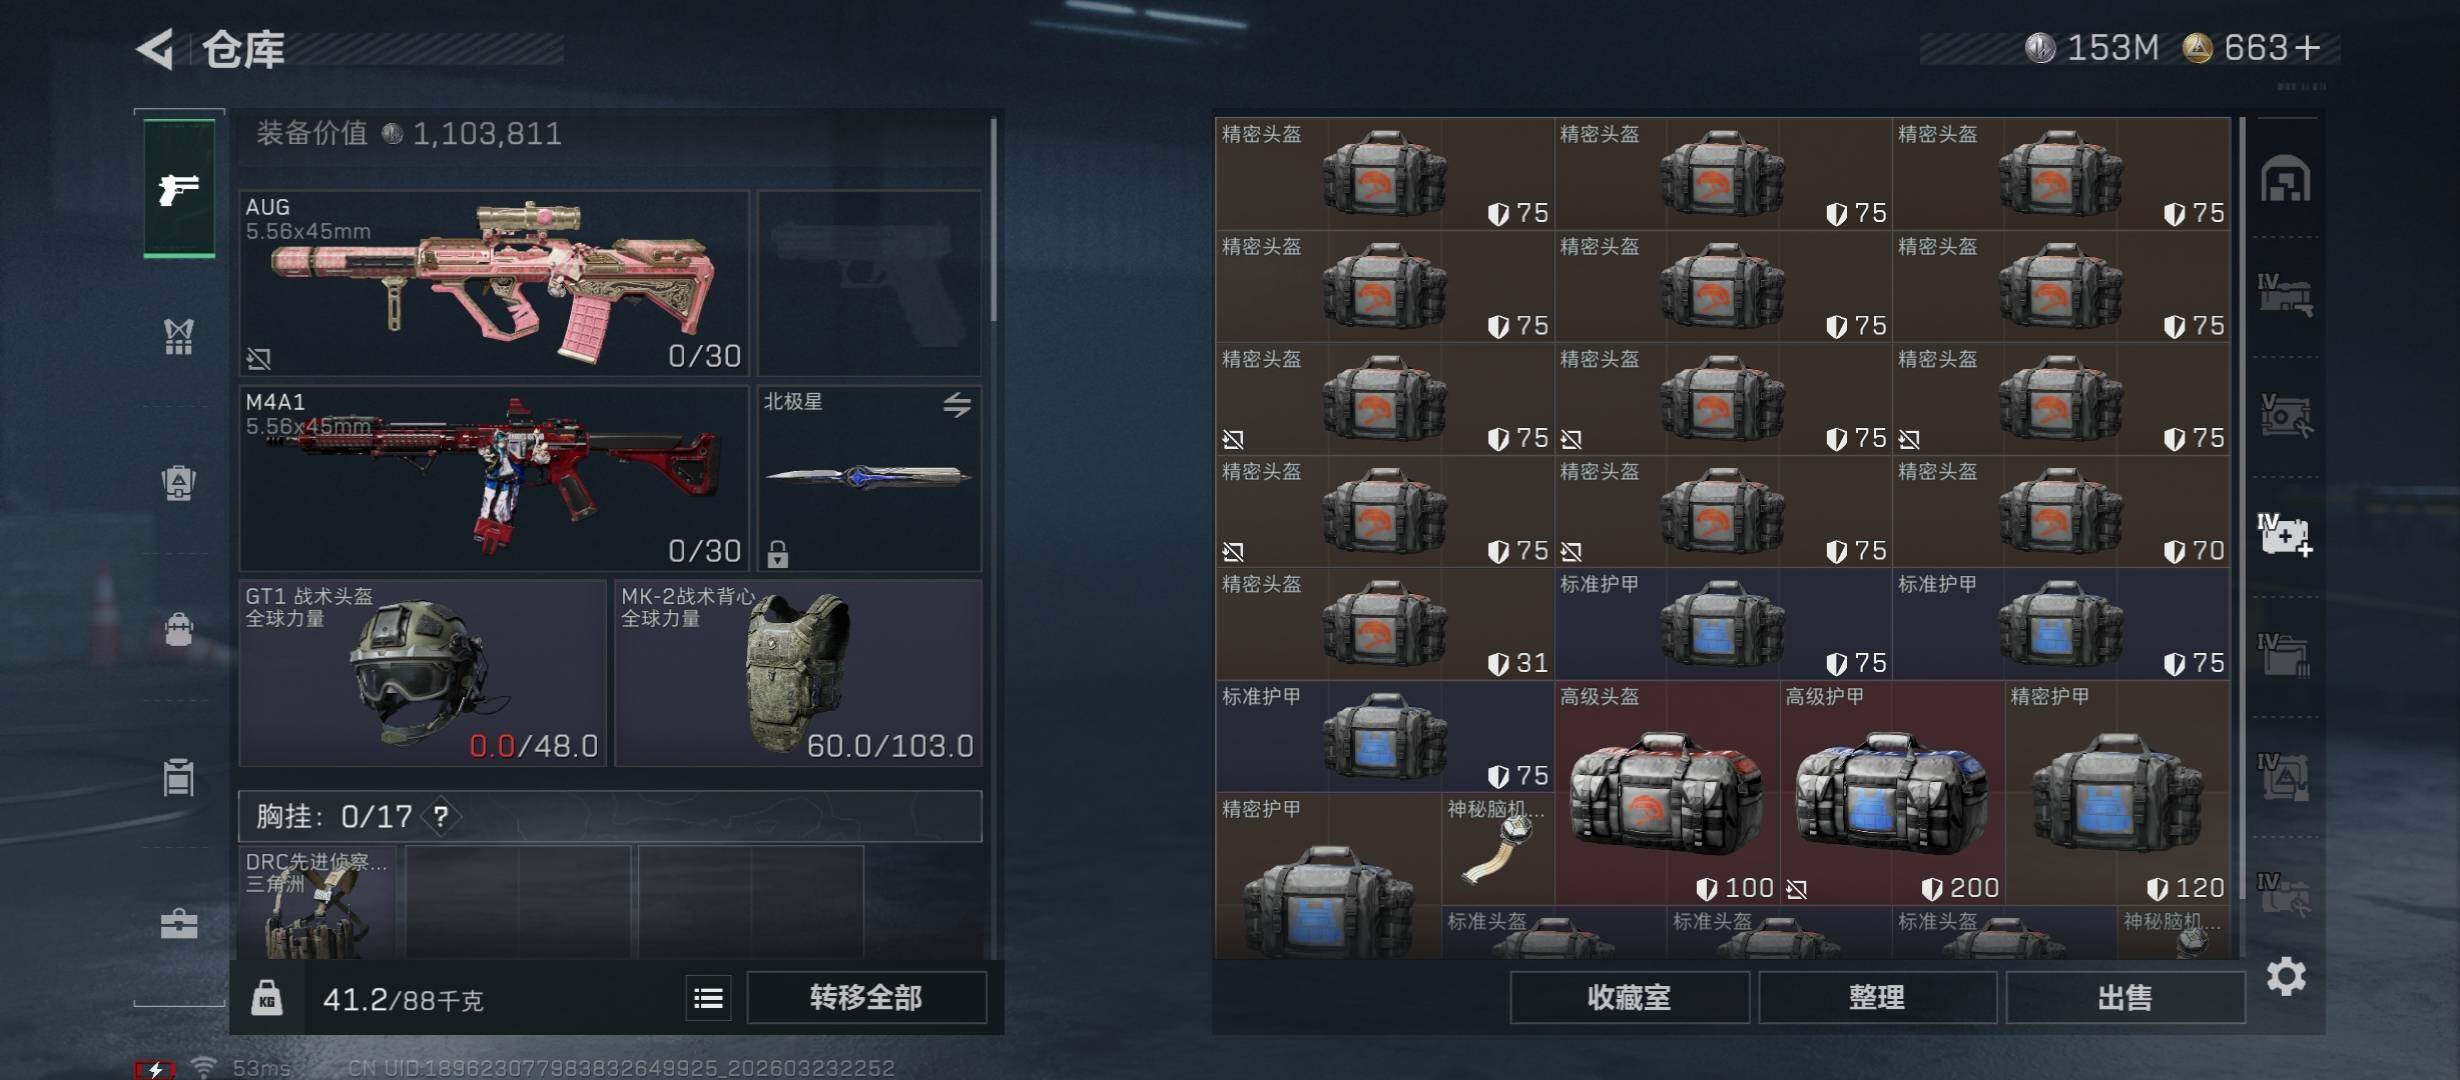Click the 出售 sell button
Screen dimensions: 2460x1080
click(2125, 998)
